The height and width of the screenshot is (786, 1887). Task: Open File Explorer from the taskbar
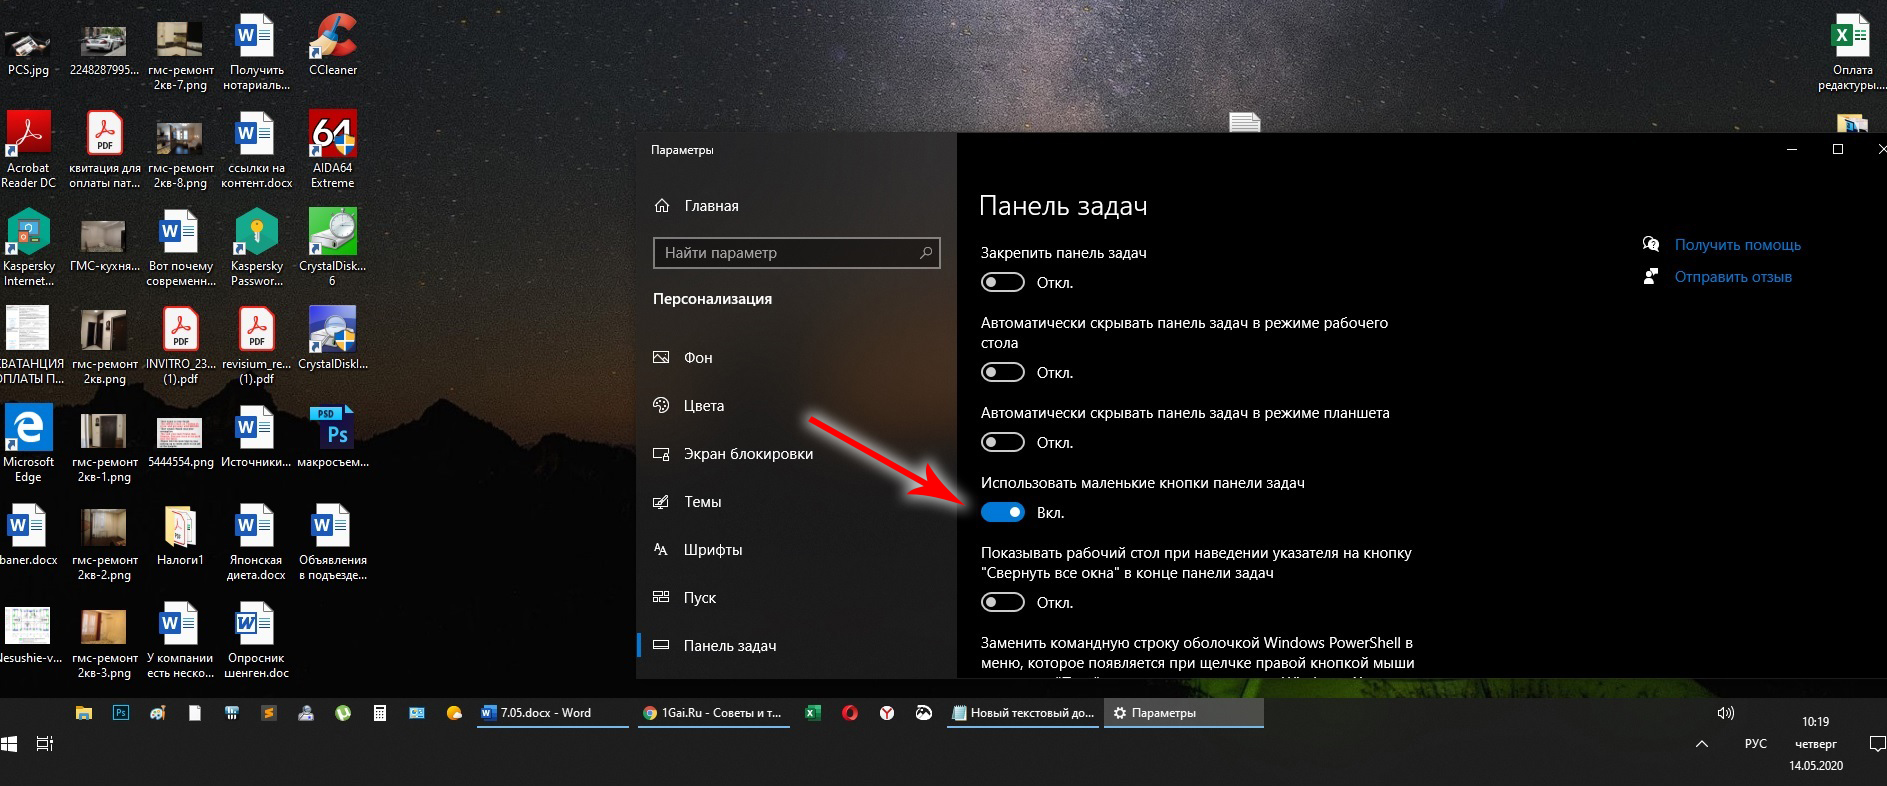pos(84,713)
